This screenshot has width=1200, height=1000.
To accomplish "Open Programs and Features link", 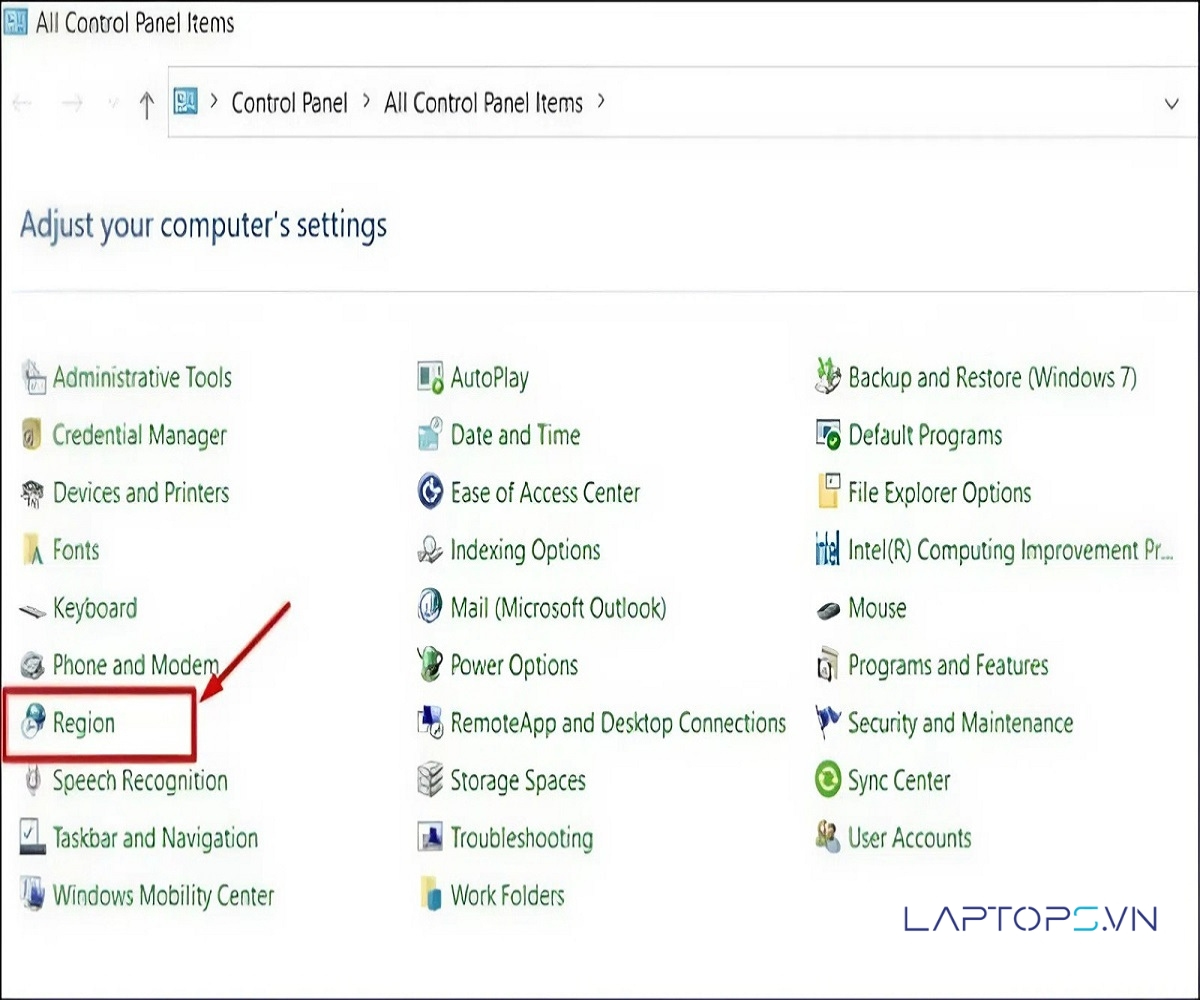I will [947, 666].
